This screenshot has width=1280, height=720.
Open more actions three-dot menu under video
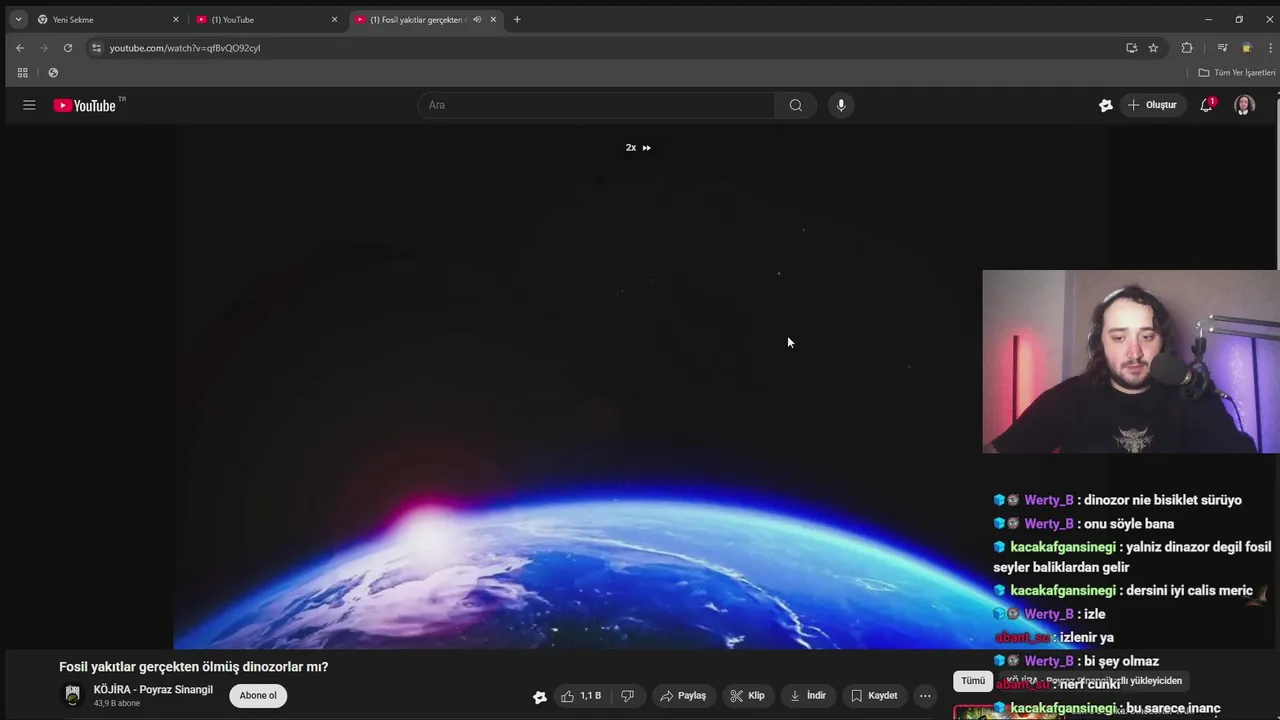click(x=925, y=696)
